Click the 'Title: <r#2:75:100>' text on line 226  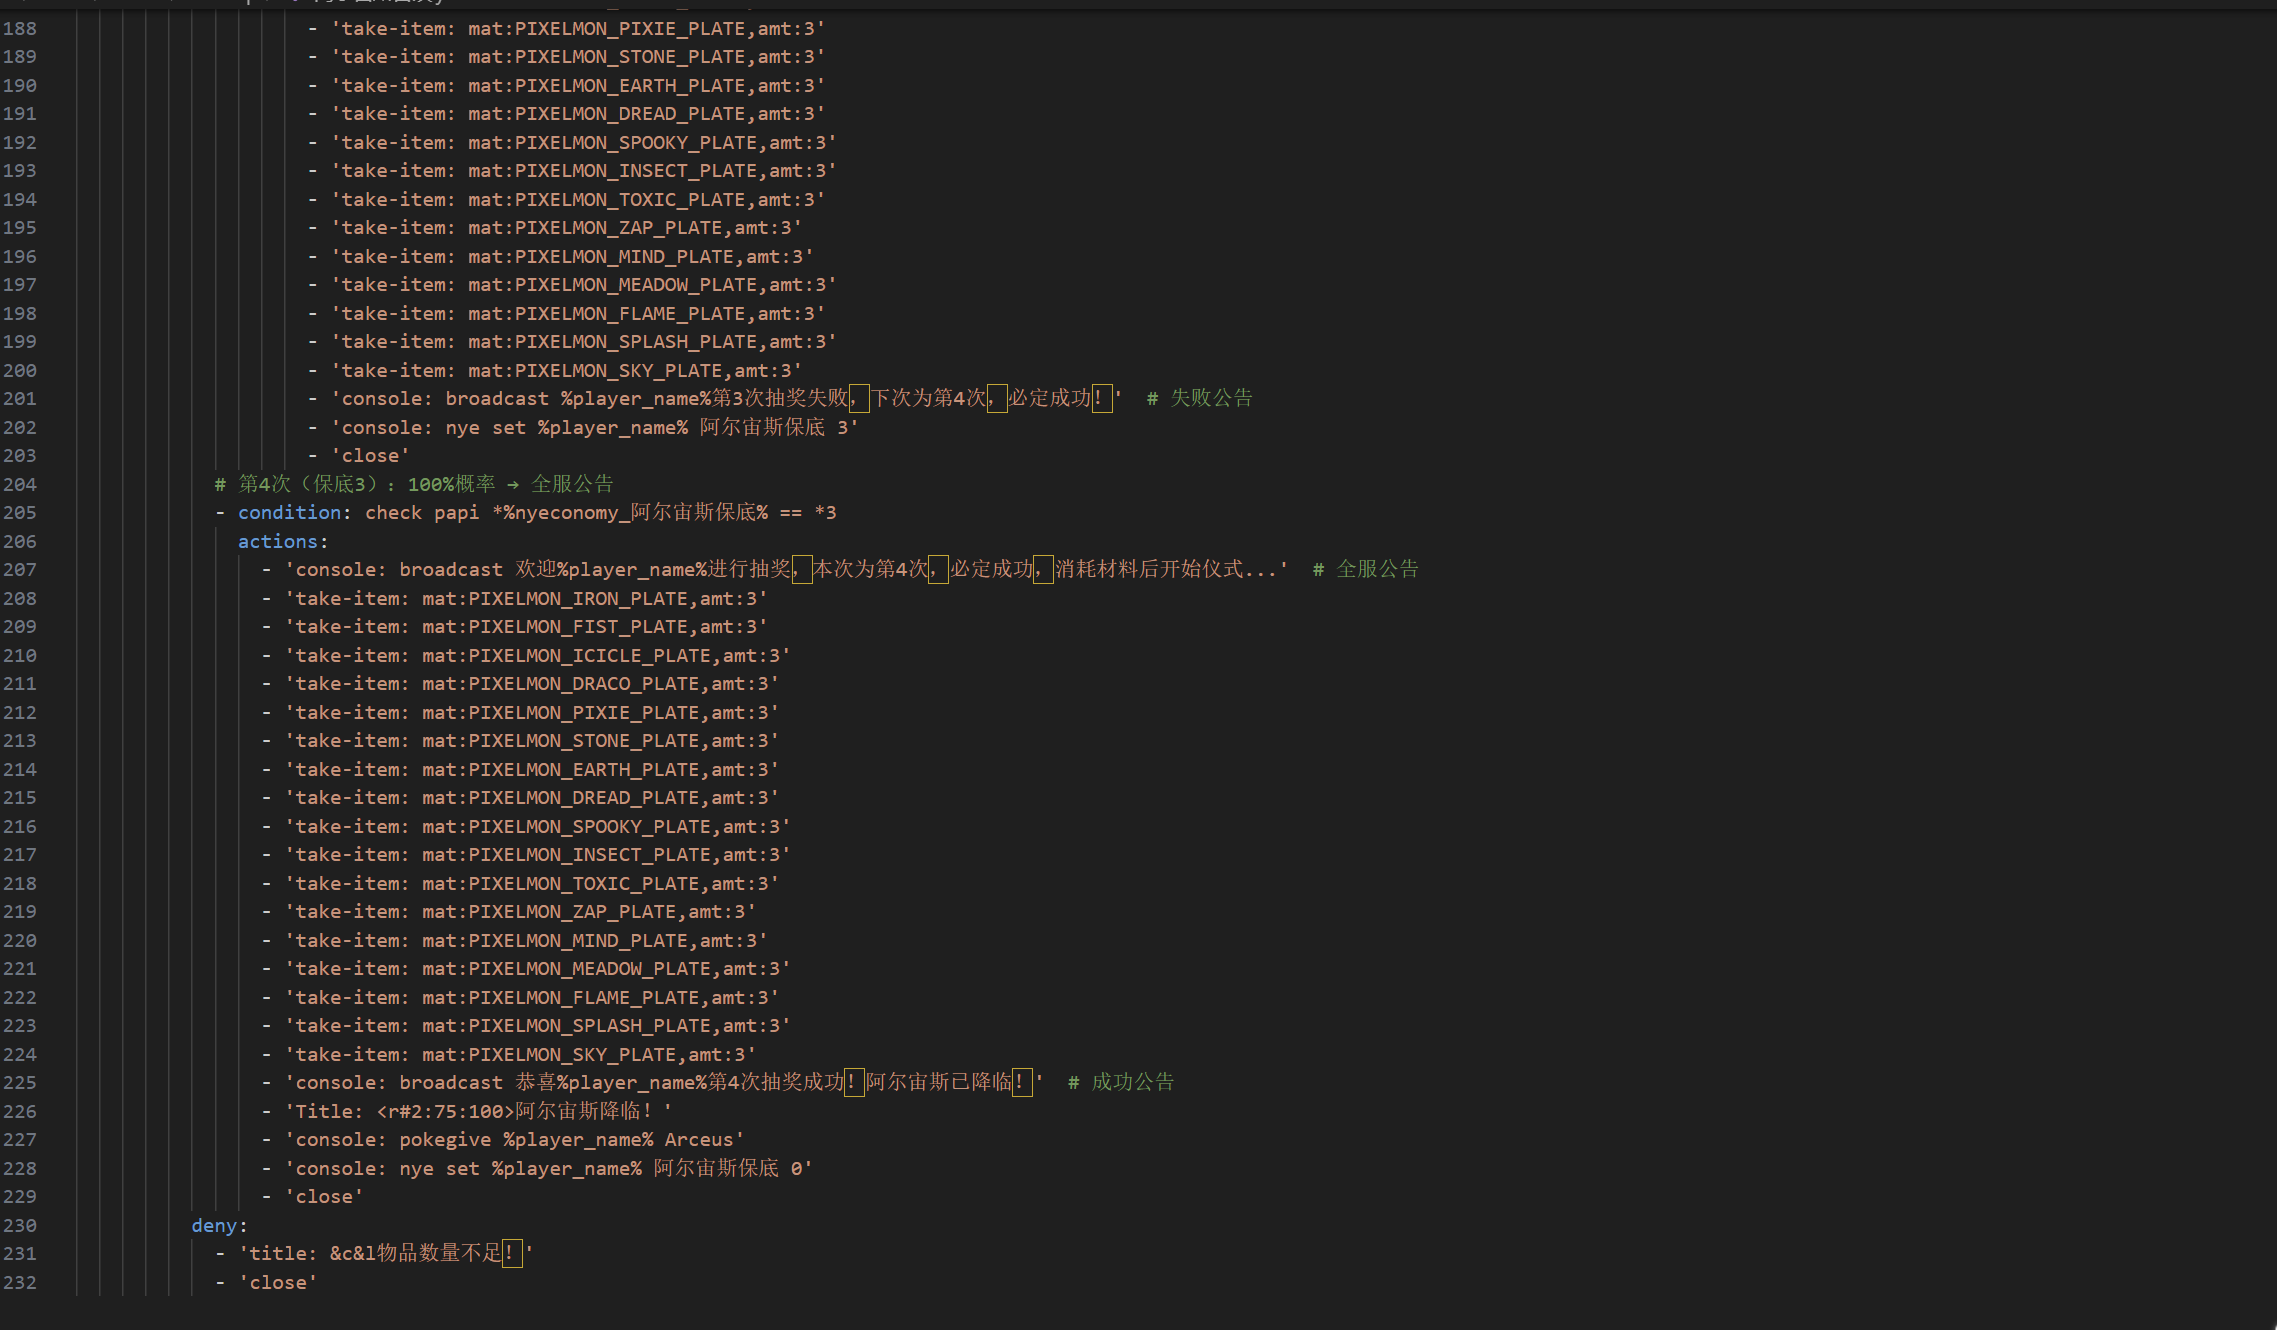tap(404, 1112)
